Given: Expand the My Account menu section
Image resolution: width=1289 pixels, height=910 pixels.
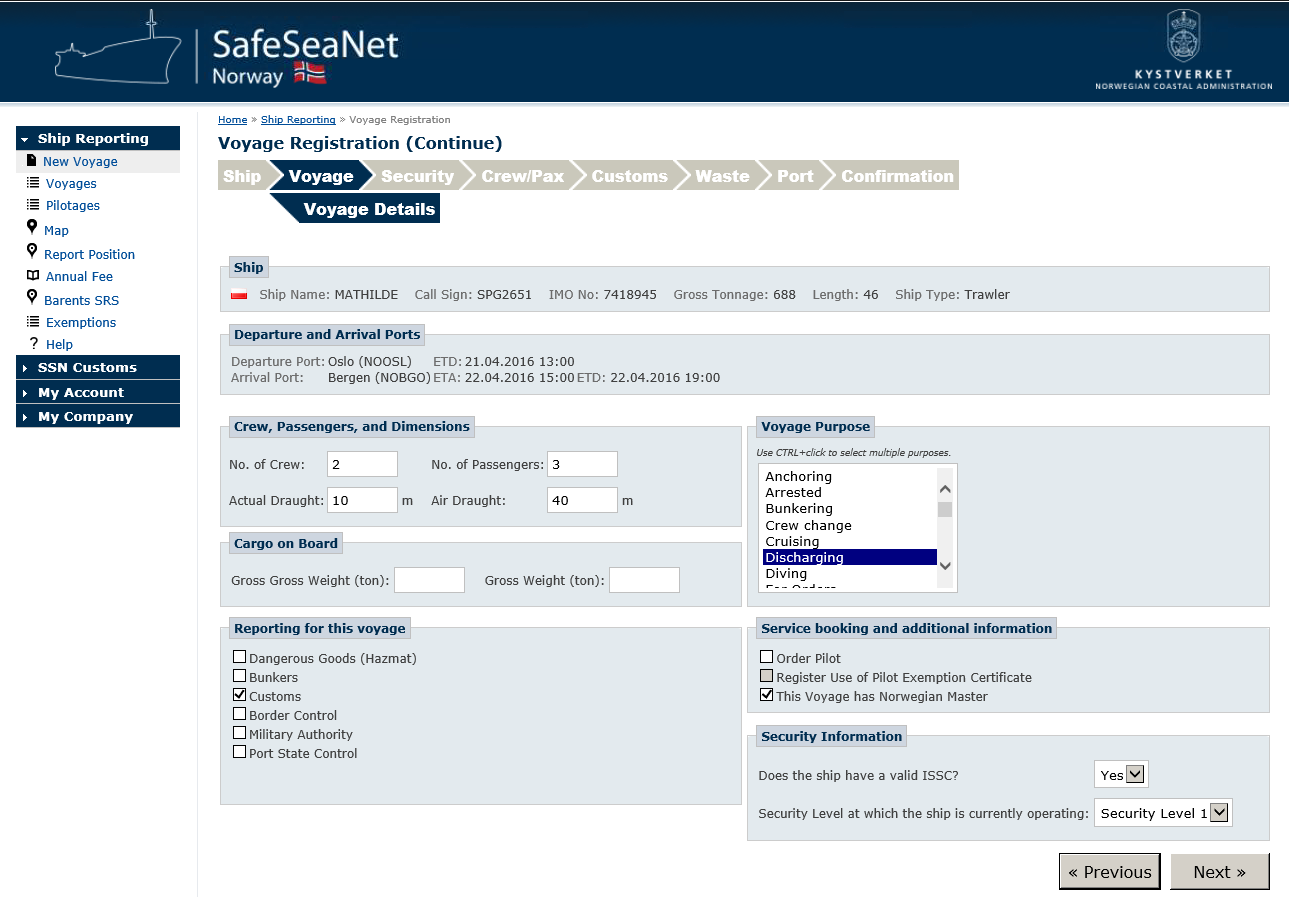Looking at the screenshot, I should [x=98, y=392].
